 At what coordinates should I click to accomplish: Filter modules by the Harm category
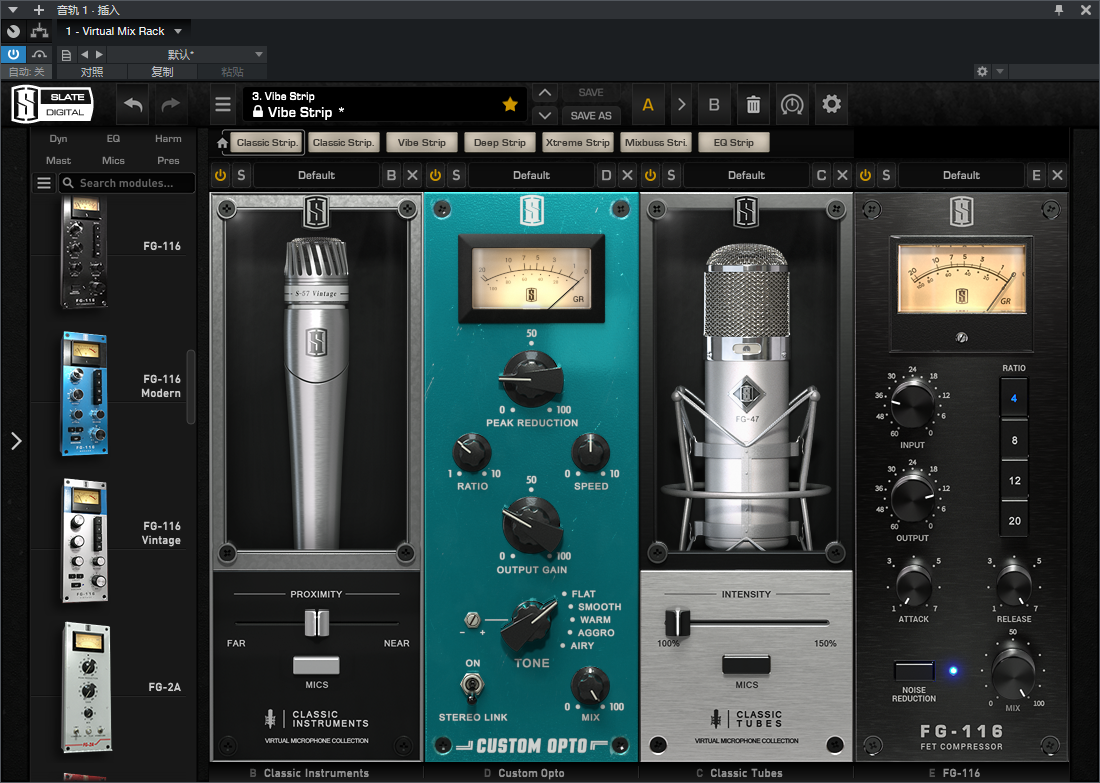pyautogui.click(x=168, y=139)
